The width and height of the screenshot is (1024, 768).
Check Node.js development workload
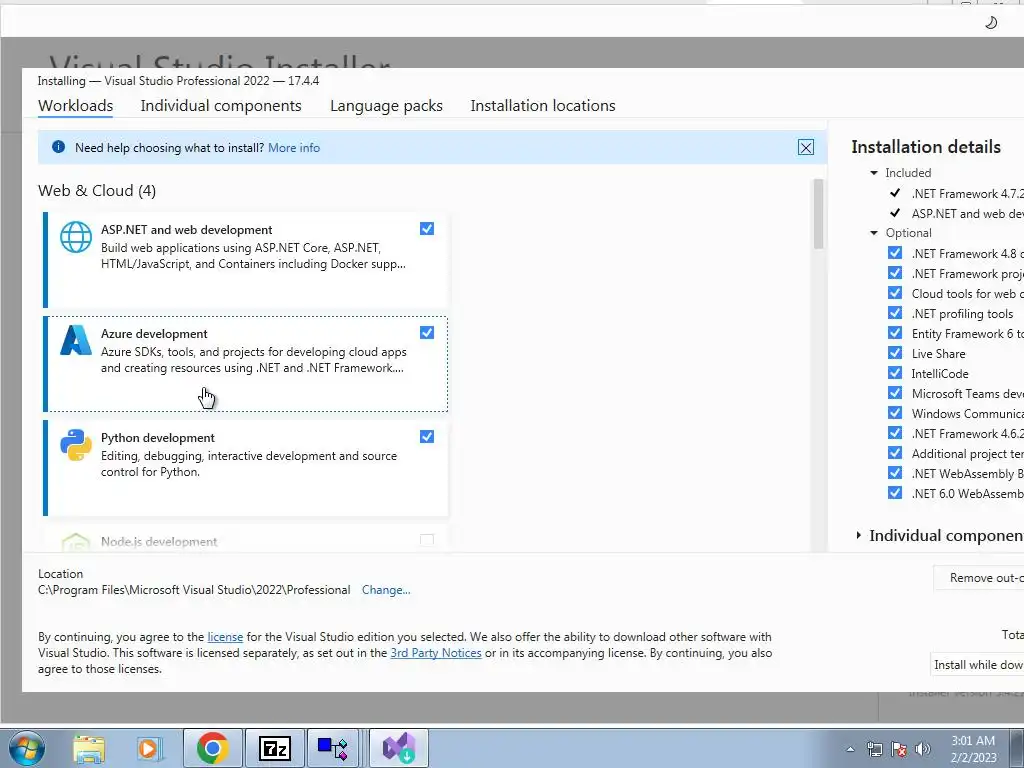coord(426,540)
